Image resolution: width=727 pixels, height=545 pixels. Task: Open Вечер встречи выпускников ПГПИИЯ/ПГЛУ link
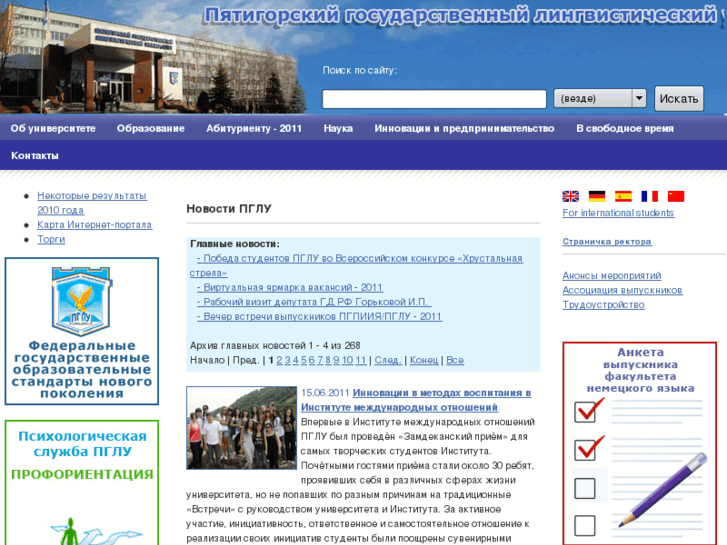point(319,316)
